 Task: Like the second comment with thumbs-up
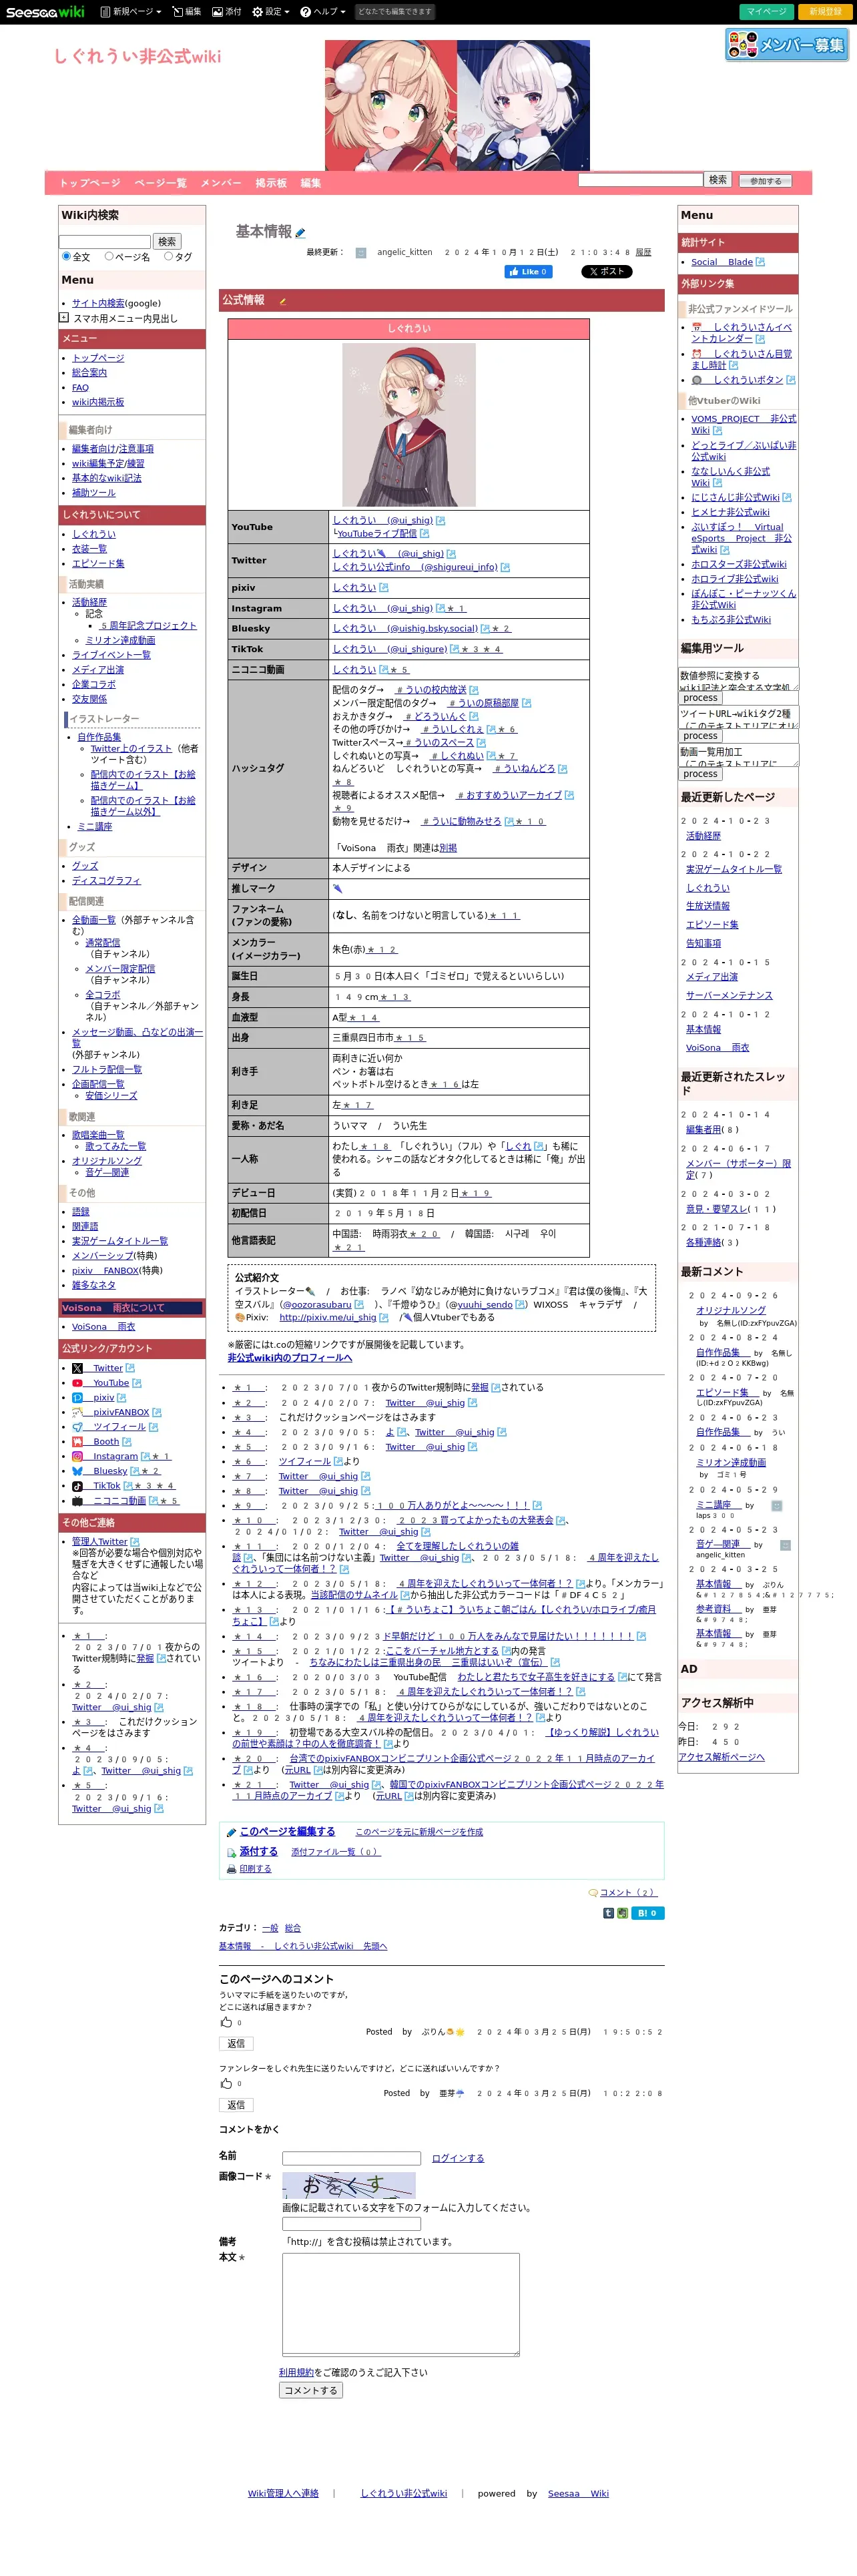click(226, 2083)
